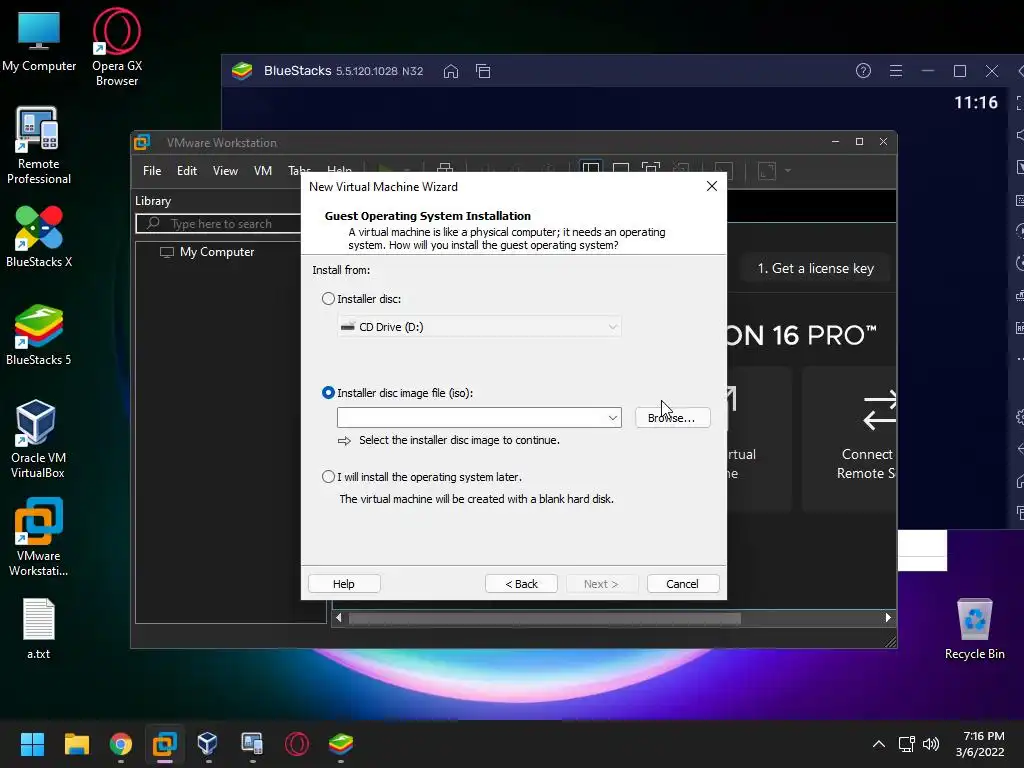The width and height of the screenshot is (1024, 768).
Task: Click VirtualBox taskbar icon
Action: (x=208, y=744)
